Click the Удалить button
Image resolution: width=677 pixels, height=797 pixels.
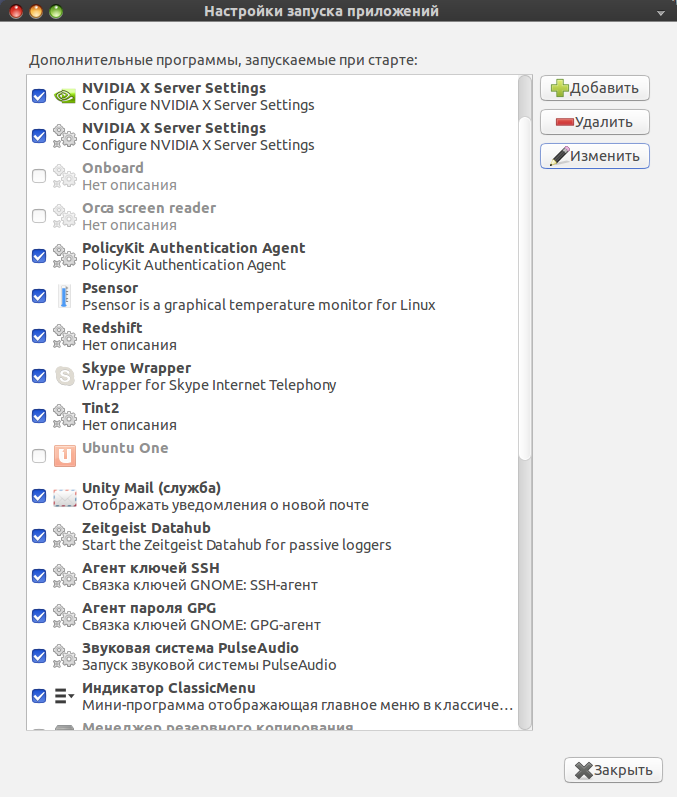595,122
